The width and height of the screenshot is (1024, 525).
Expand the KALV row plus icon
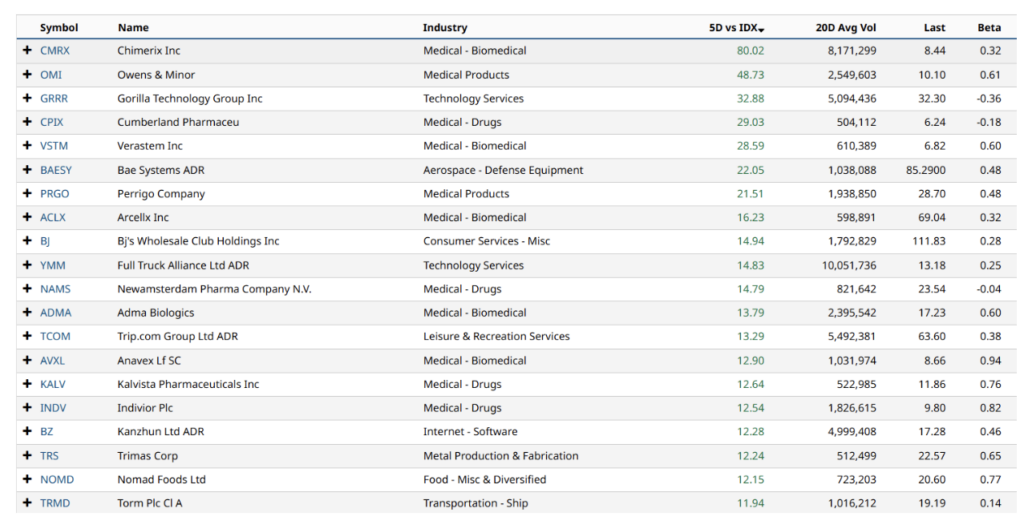27,384
